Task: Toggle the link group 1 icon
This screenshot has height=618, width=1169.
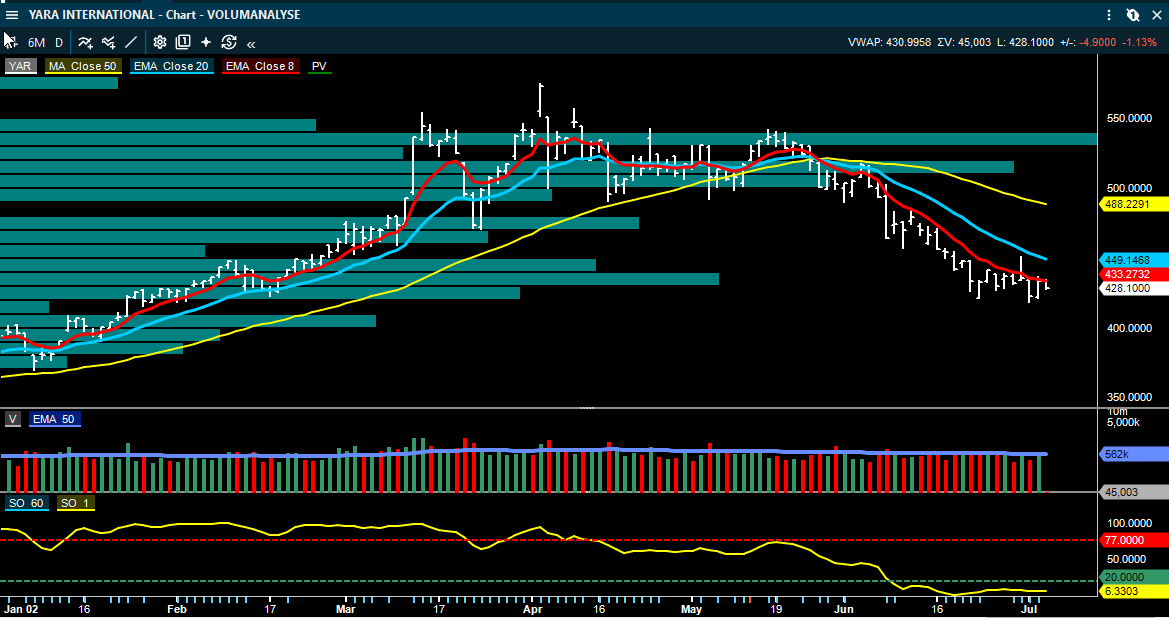Action: pyautogui.click(x=1133, y=15)
